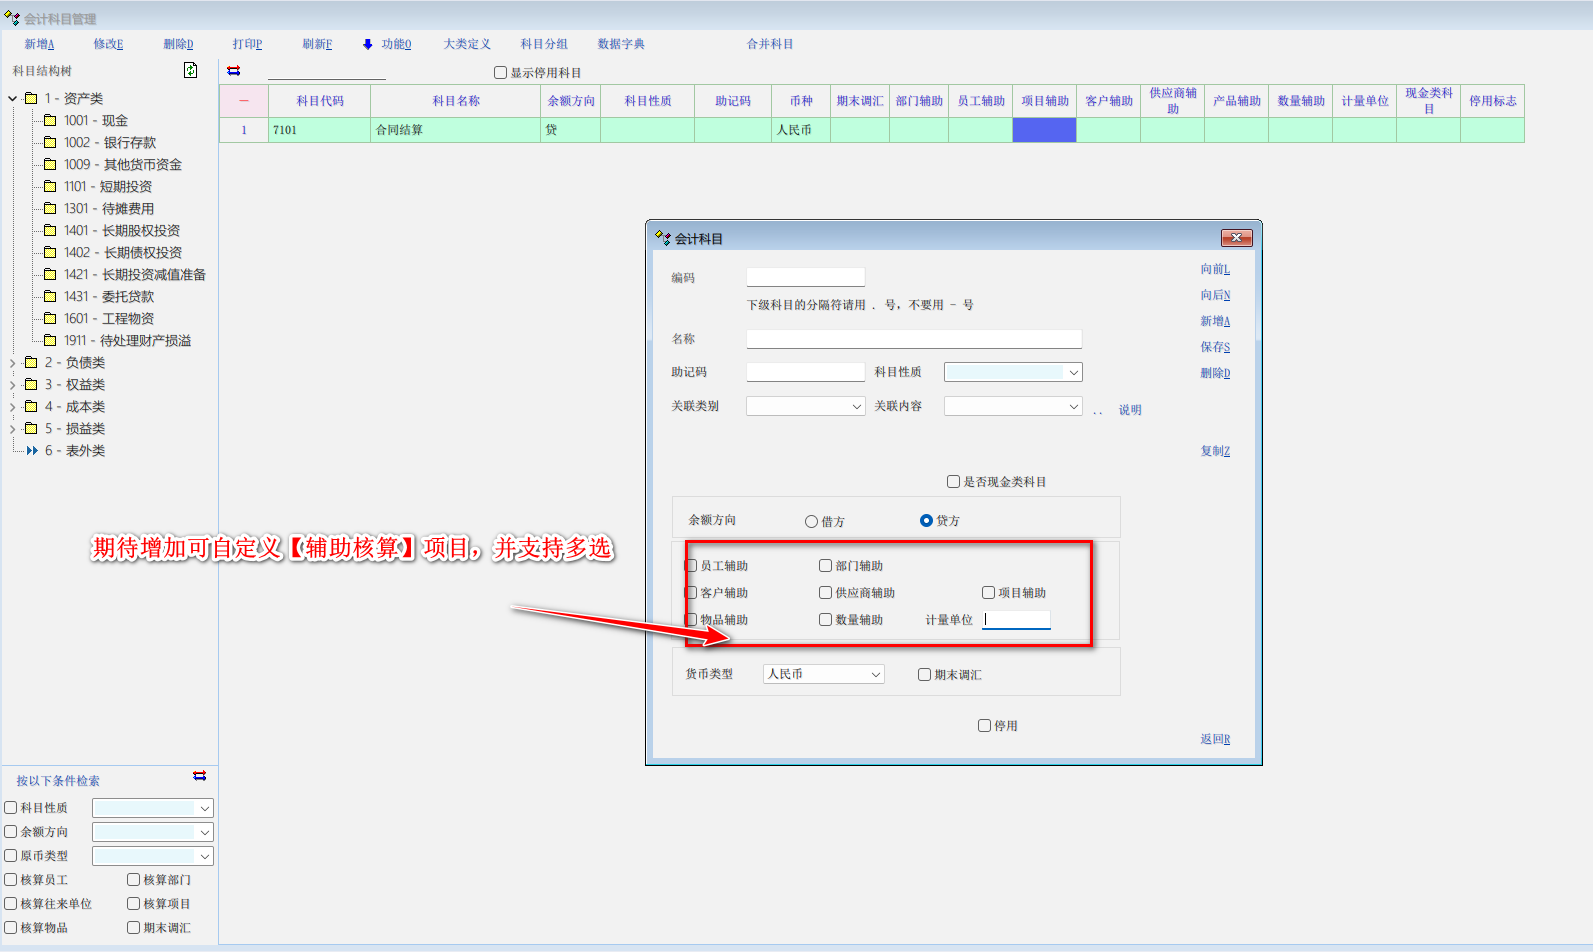
Task: Enable the 显示停用科目 checkbox
Action: [501, 73]
